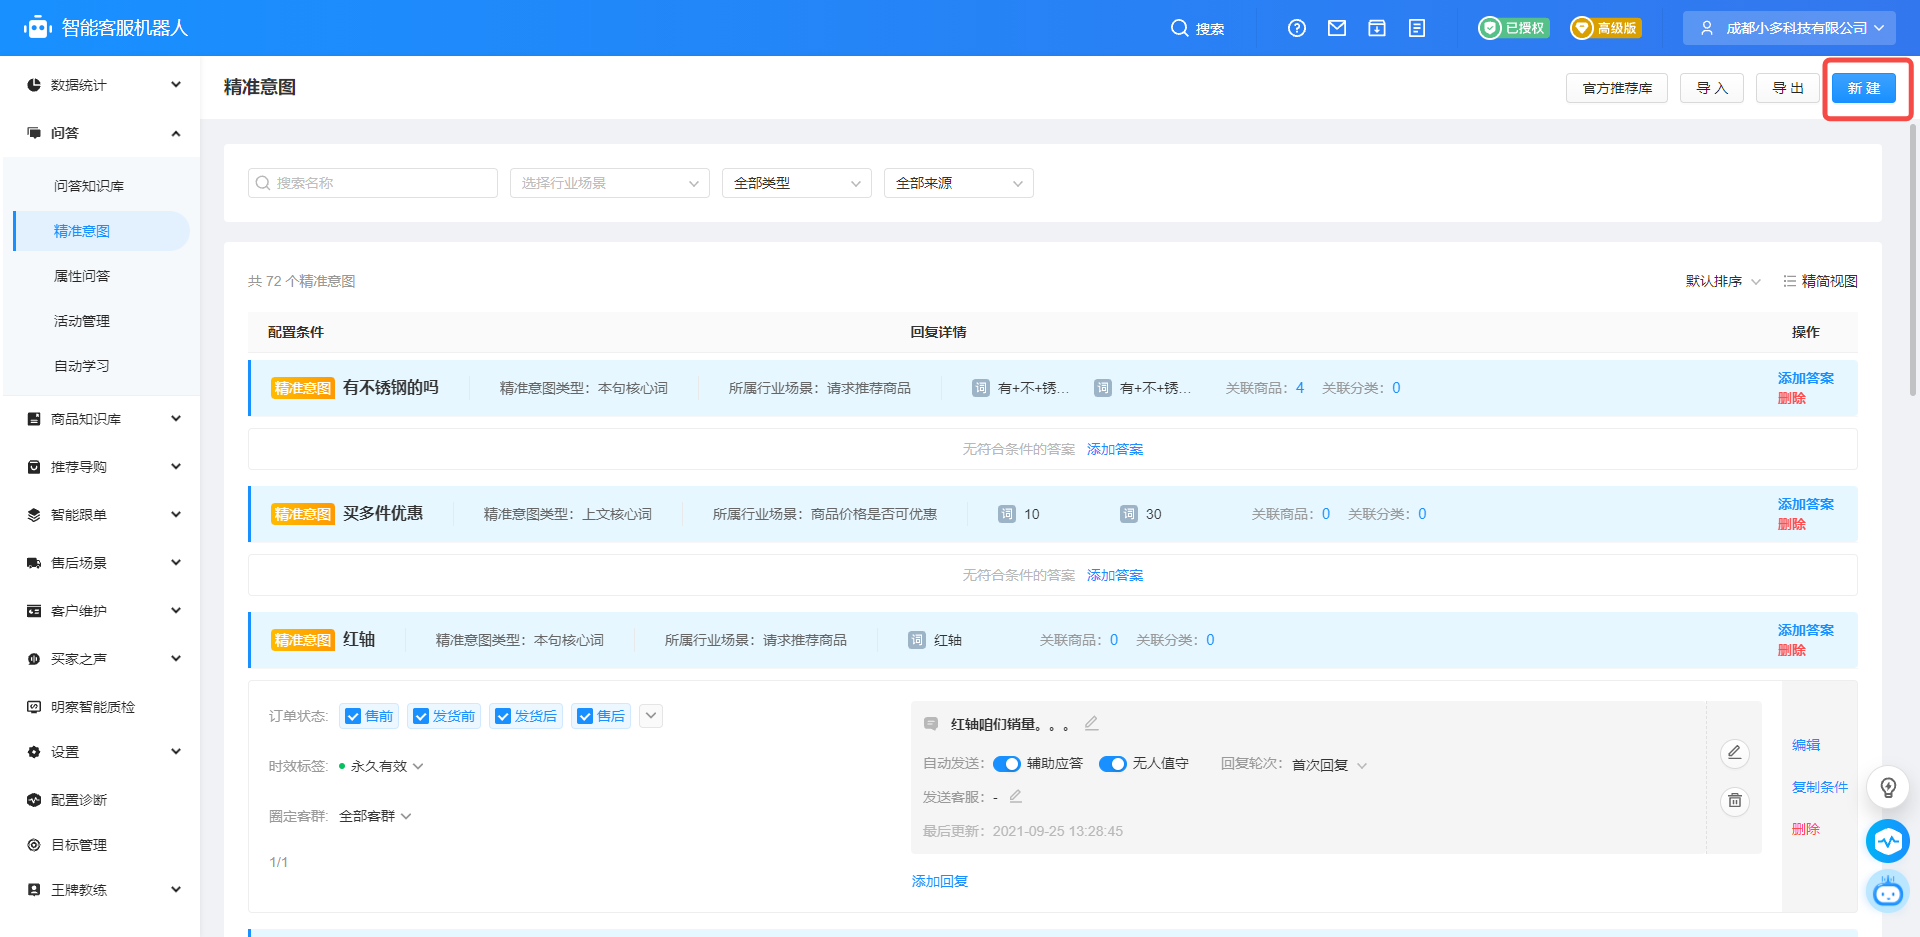Open the 全部来源 filter dropdown
Image resolution: width=1920 pixels, height=937 pixels.
point(959,183)
